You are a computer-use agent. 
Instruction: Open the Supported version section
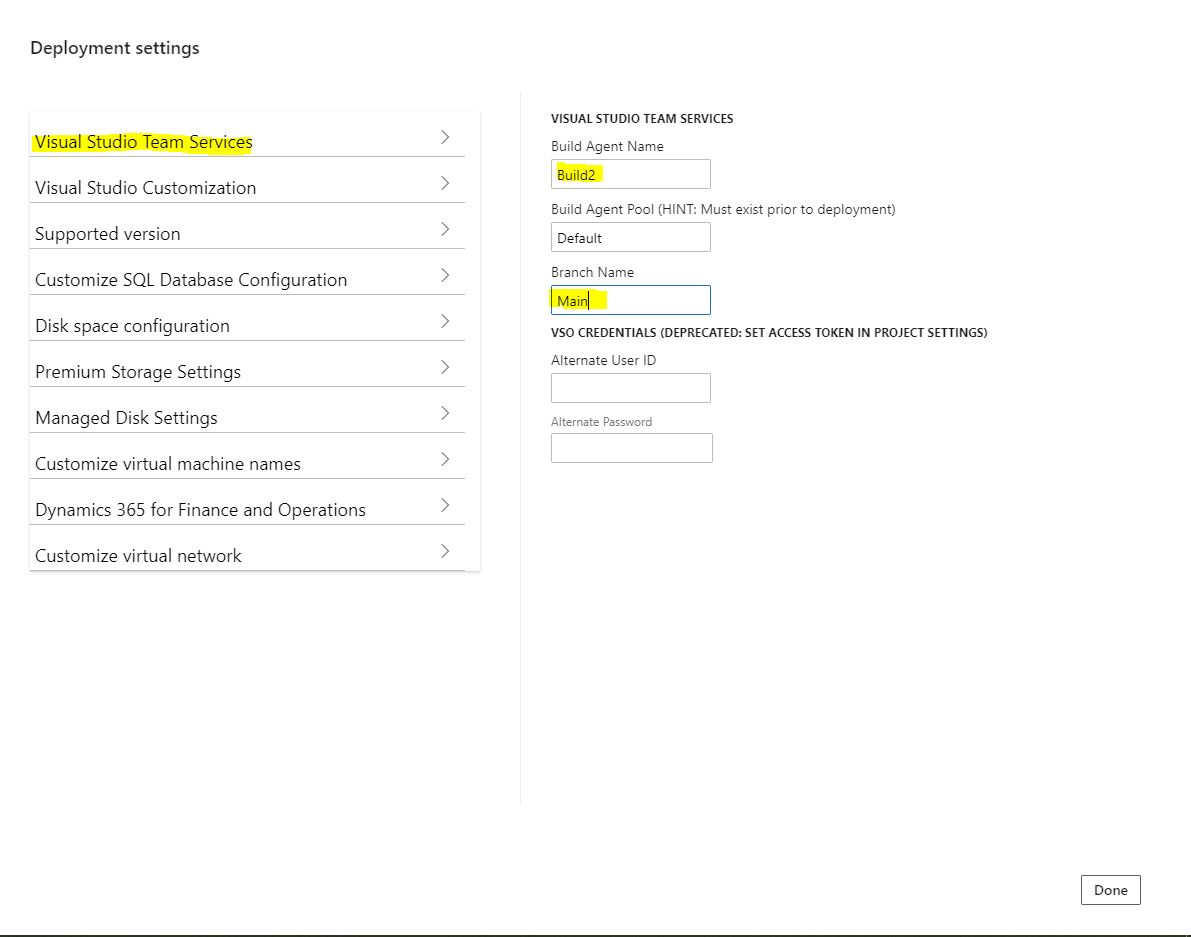[x=108, y=234]
